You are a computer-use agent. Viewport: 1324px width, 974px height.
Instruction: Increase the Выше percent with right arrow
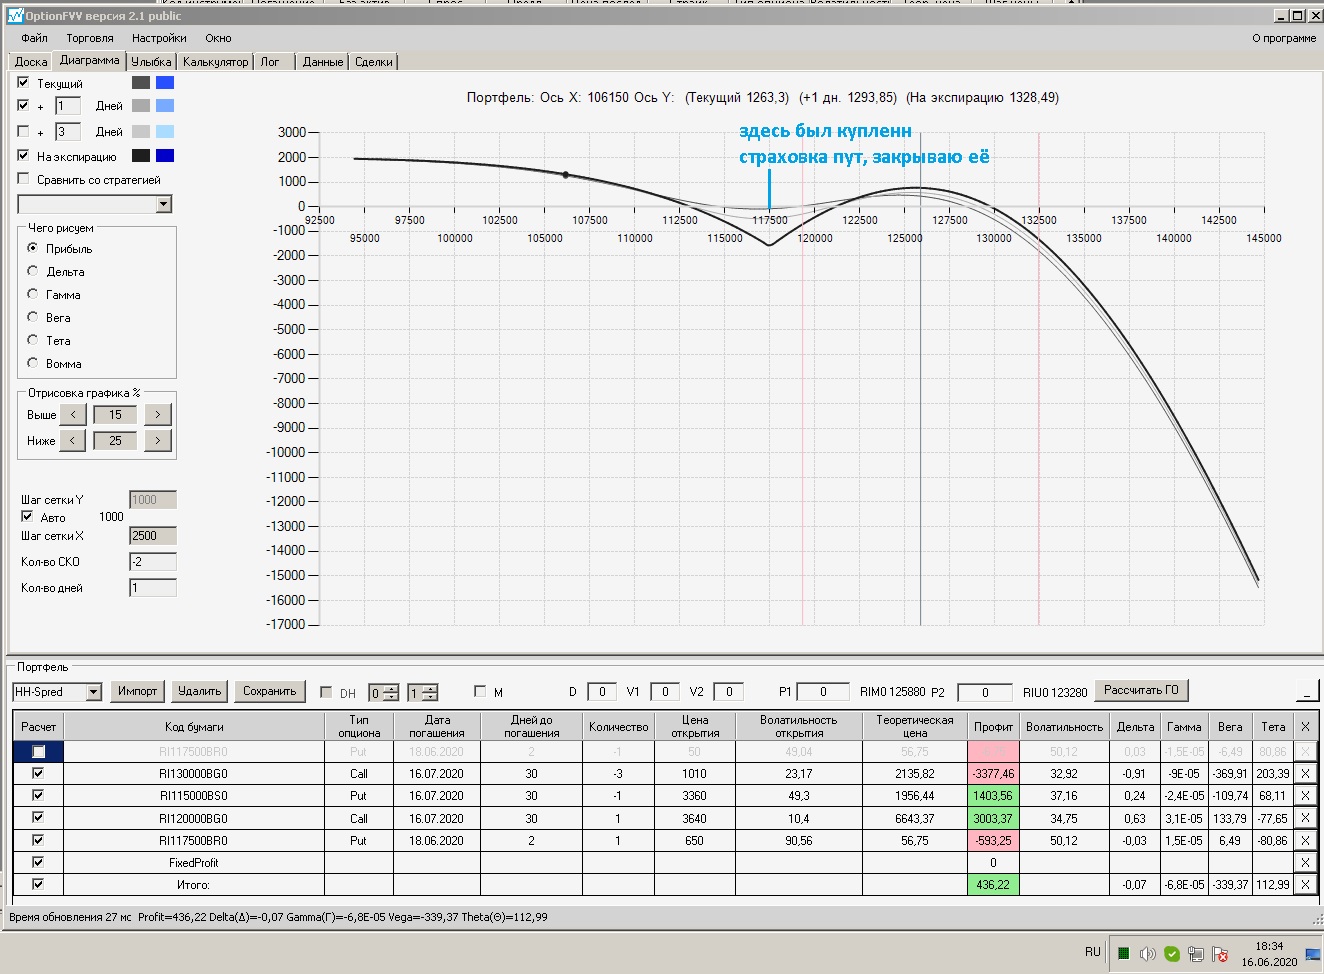tap(158, 414)
